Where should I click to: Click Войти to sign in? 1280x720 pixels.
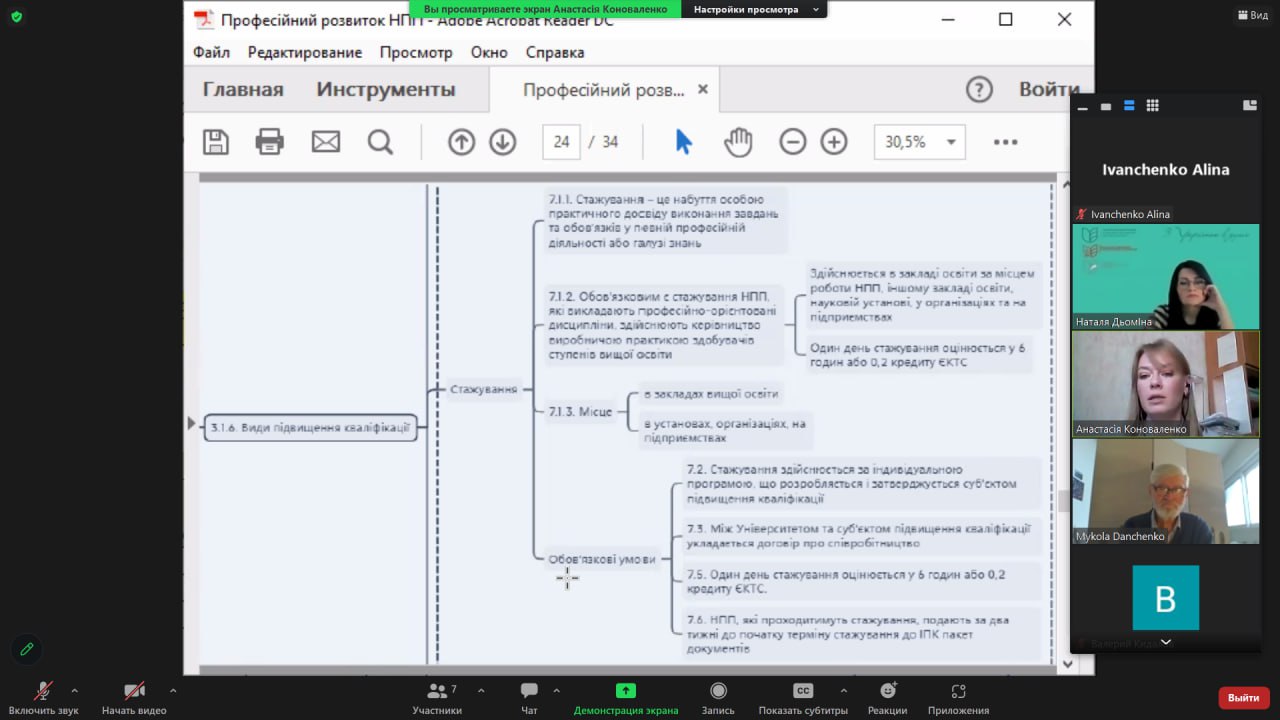point(1048,89)
